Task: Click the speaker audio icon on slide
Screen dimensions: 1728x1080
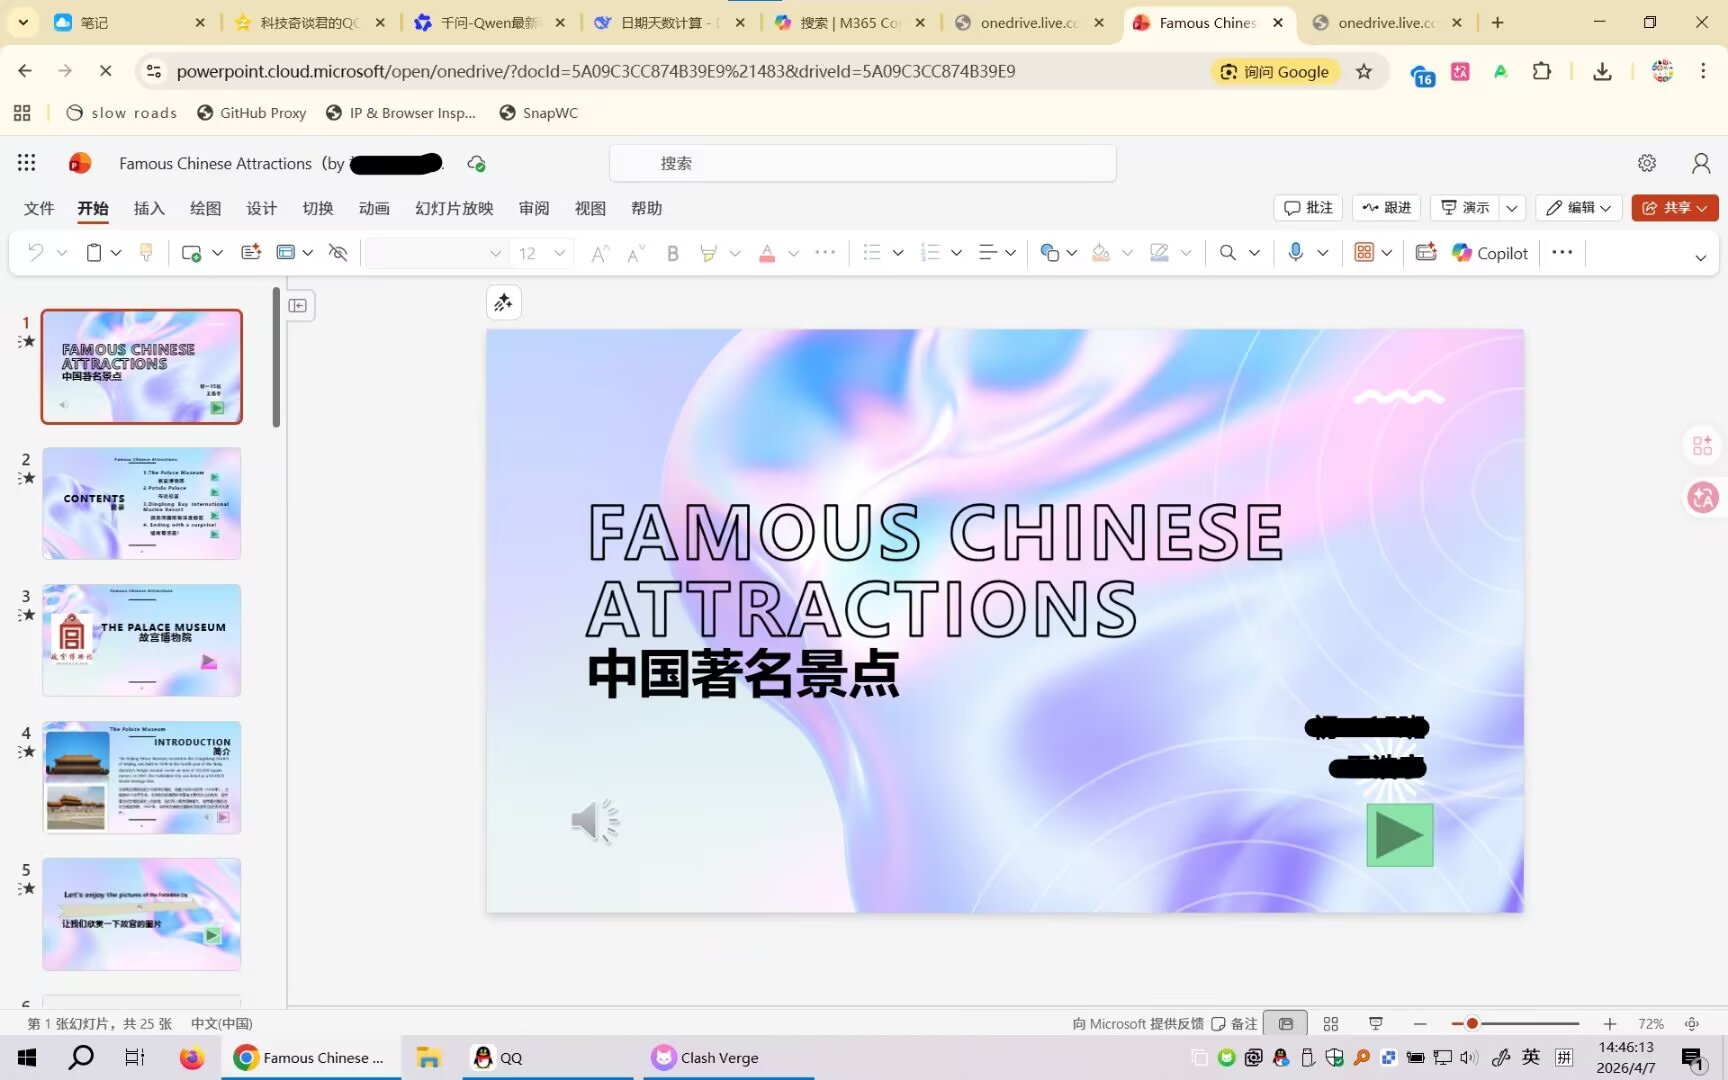Action: coord(595,822)
